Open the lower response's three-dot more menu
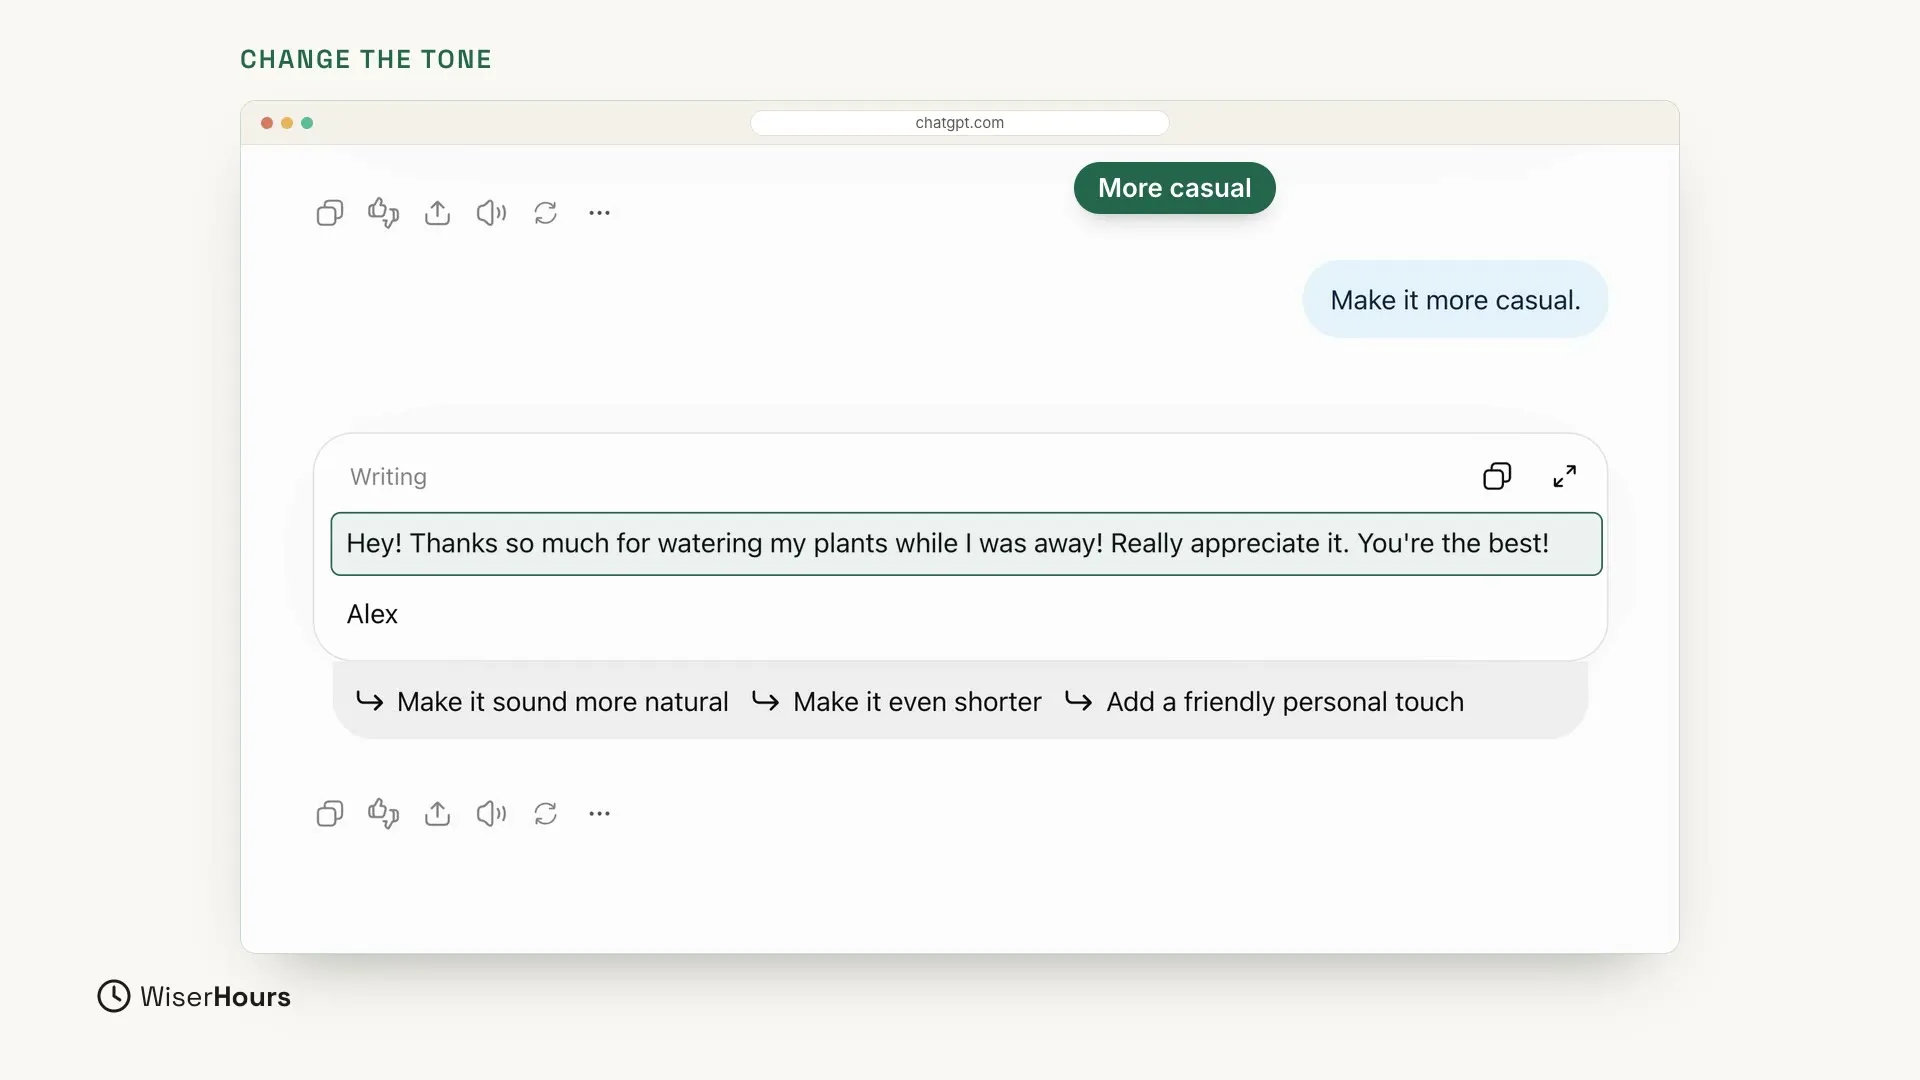The height and width of the screenshot is (1080, 1920). (599, 814)
